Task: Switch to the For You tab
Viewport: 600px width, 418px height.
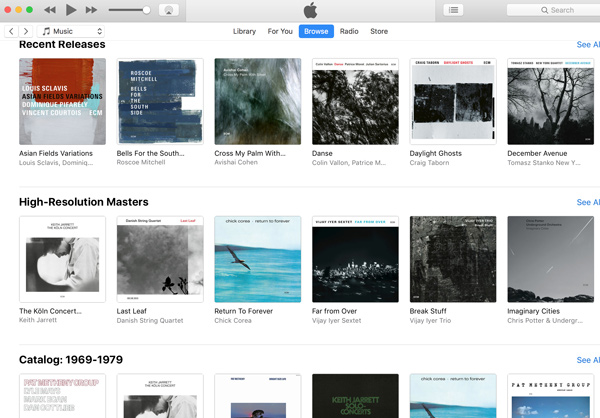Action: pos(280,31)
